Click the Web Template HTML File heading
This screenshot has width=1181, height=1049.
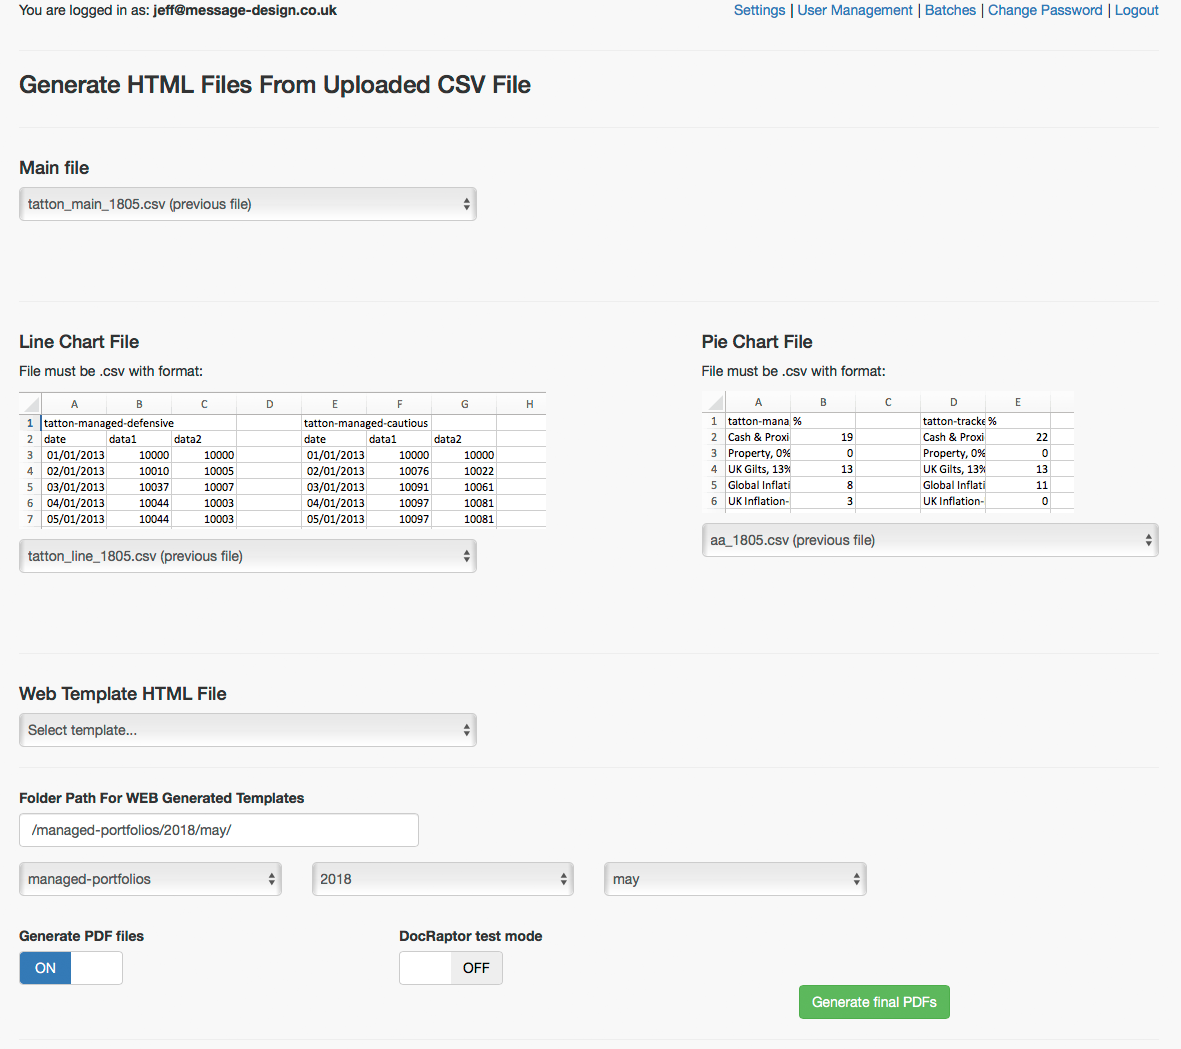coord(123,694)
